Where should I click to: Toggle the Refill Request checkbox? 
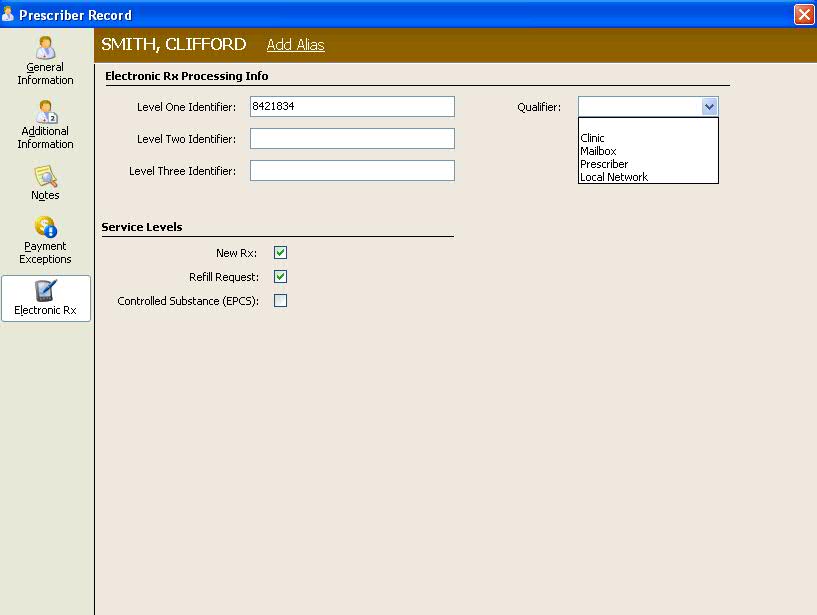point(281,277)
